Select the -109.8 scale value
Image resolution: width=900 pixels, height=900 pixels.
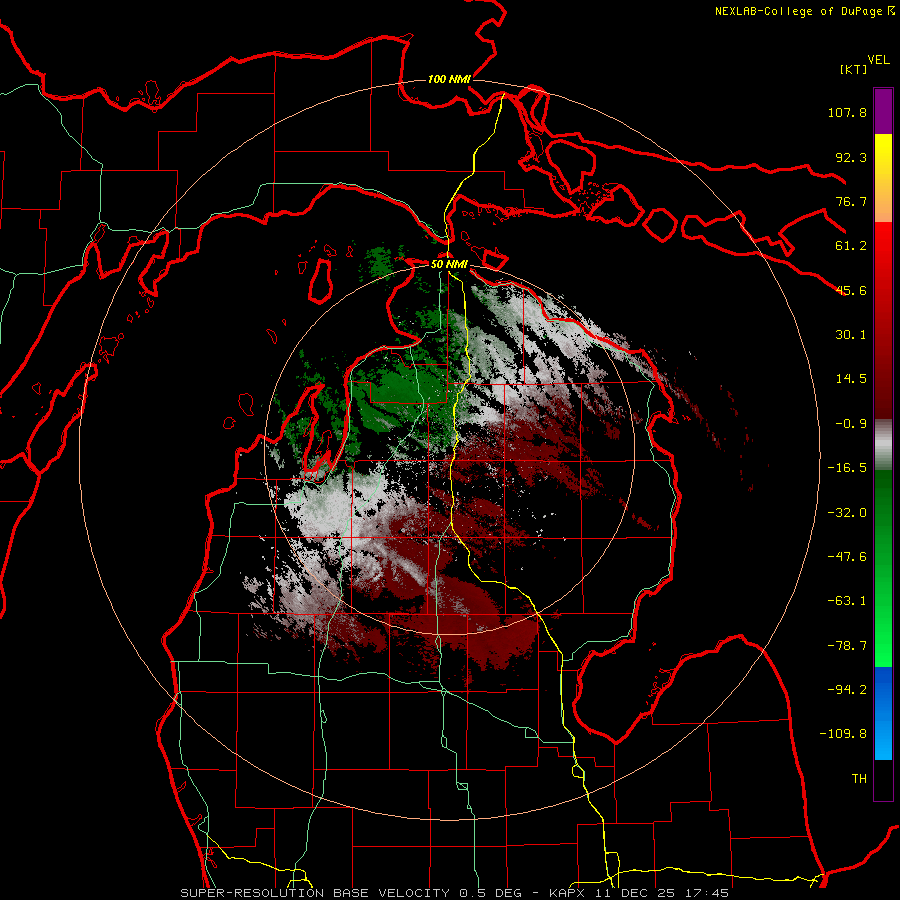(843, 734)
